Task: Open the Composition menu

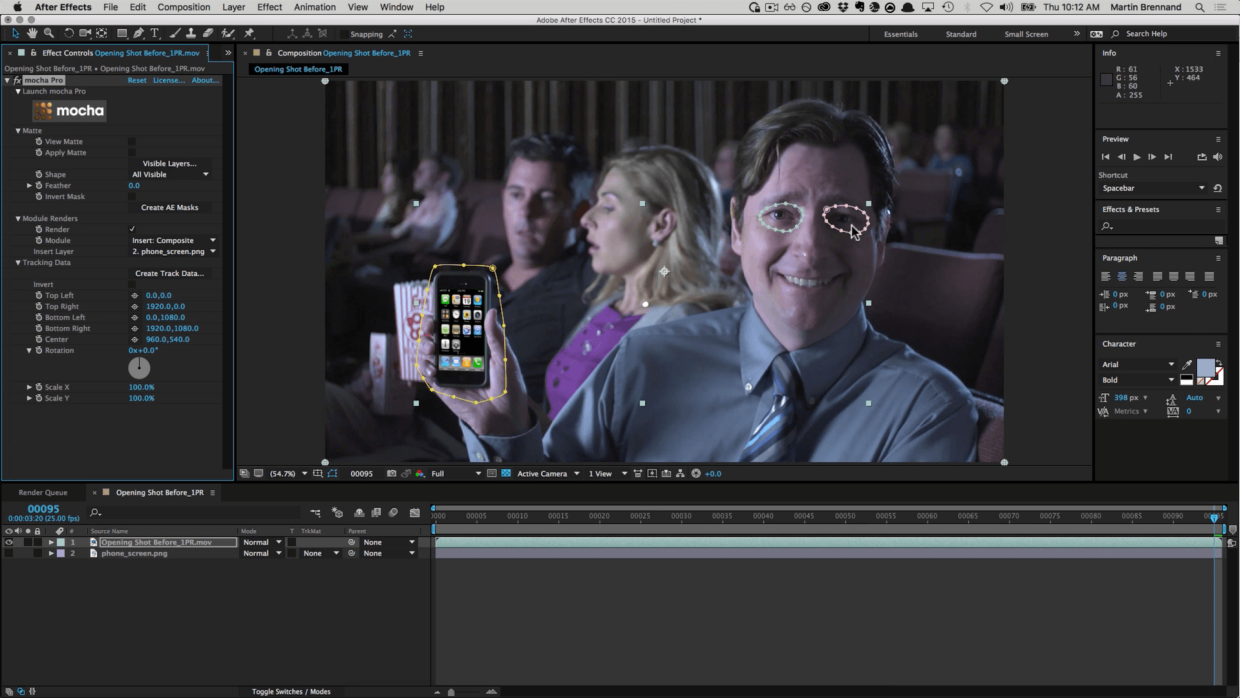Action: click(184, 7)
